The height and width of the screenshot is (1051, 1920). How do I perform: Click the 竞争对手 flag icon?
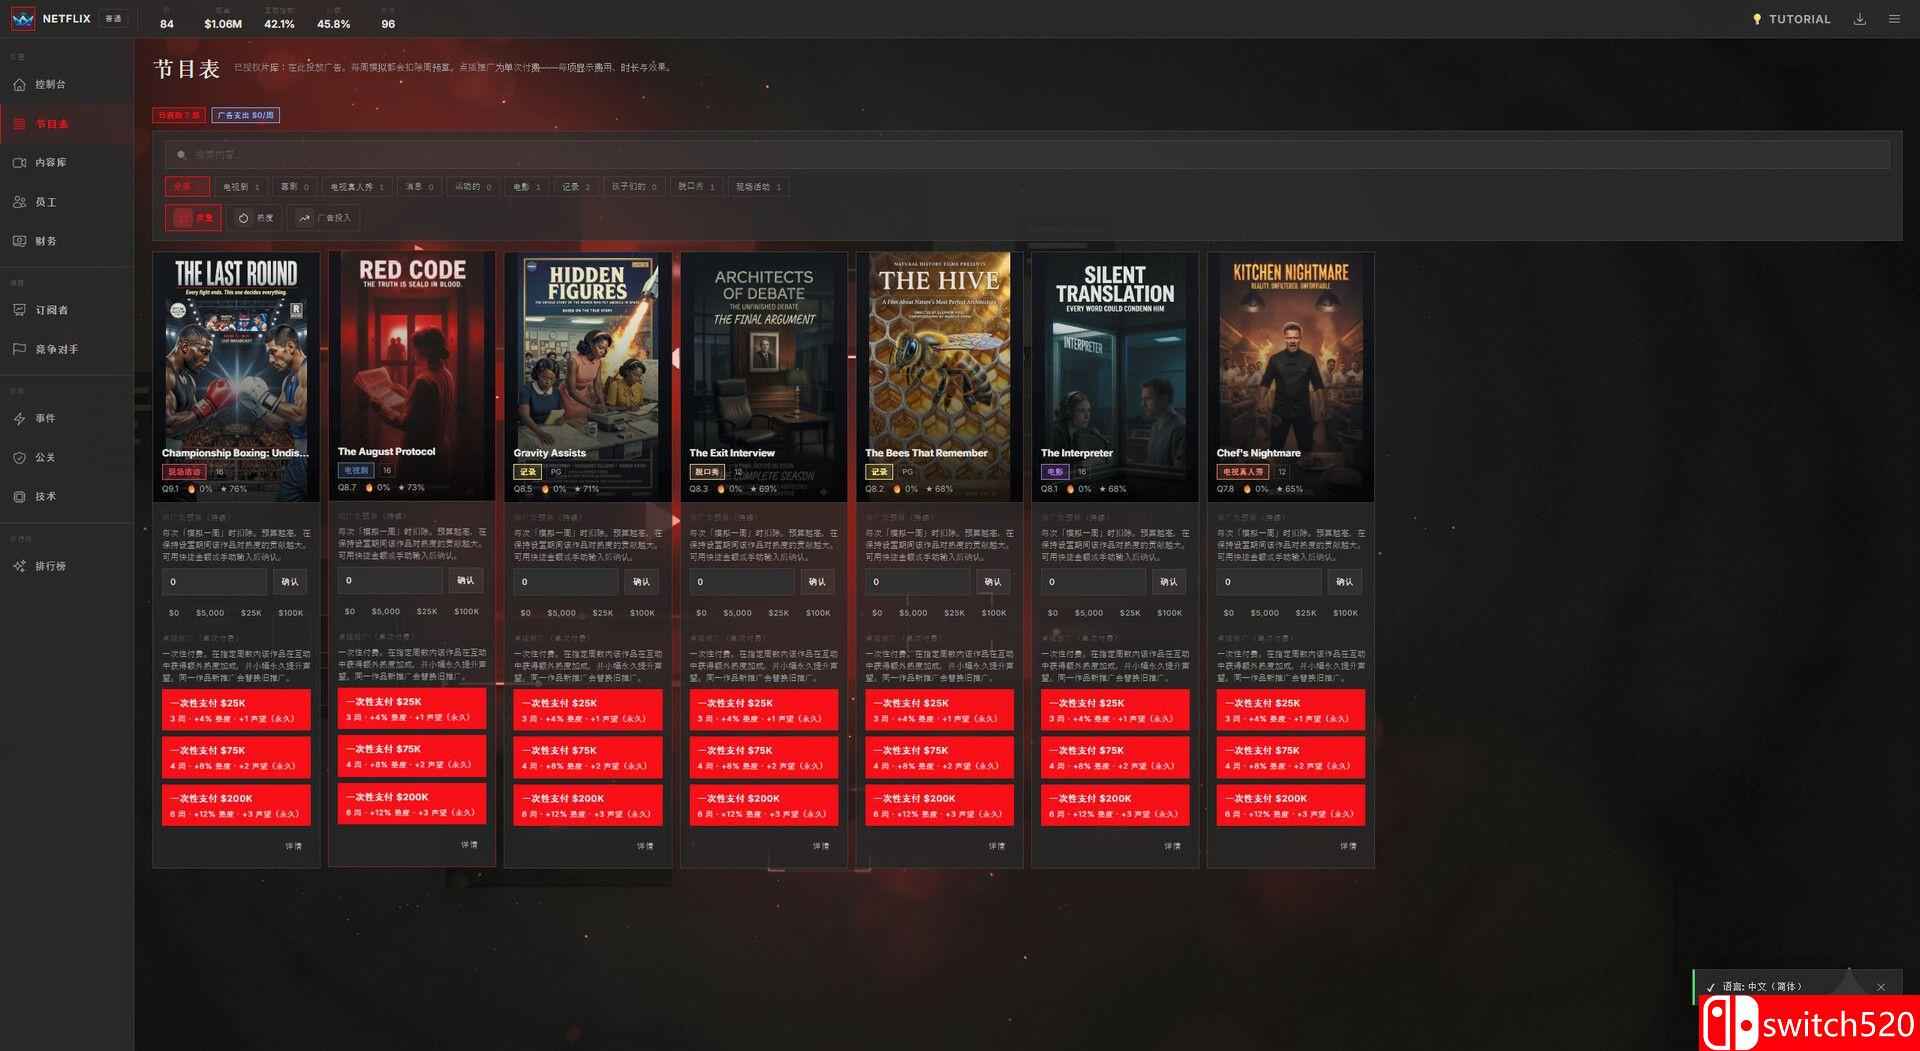19,349
